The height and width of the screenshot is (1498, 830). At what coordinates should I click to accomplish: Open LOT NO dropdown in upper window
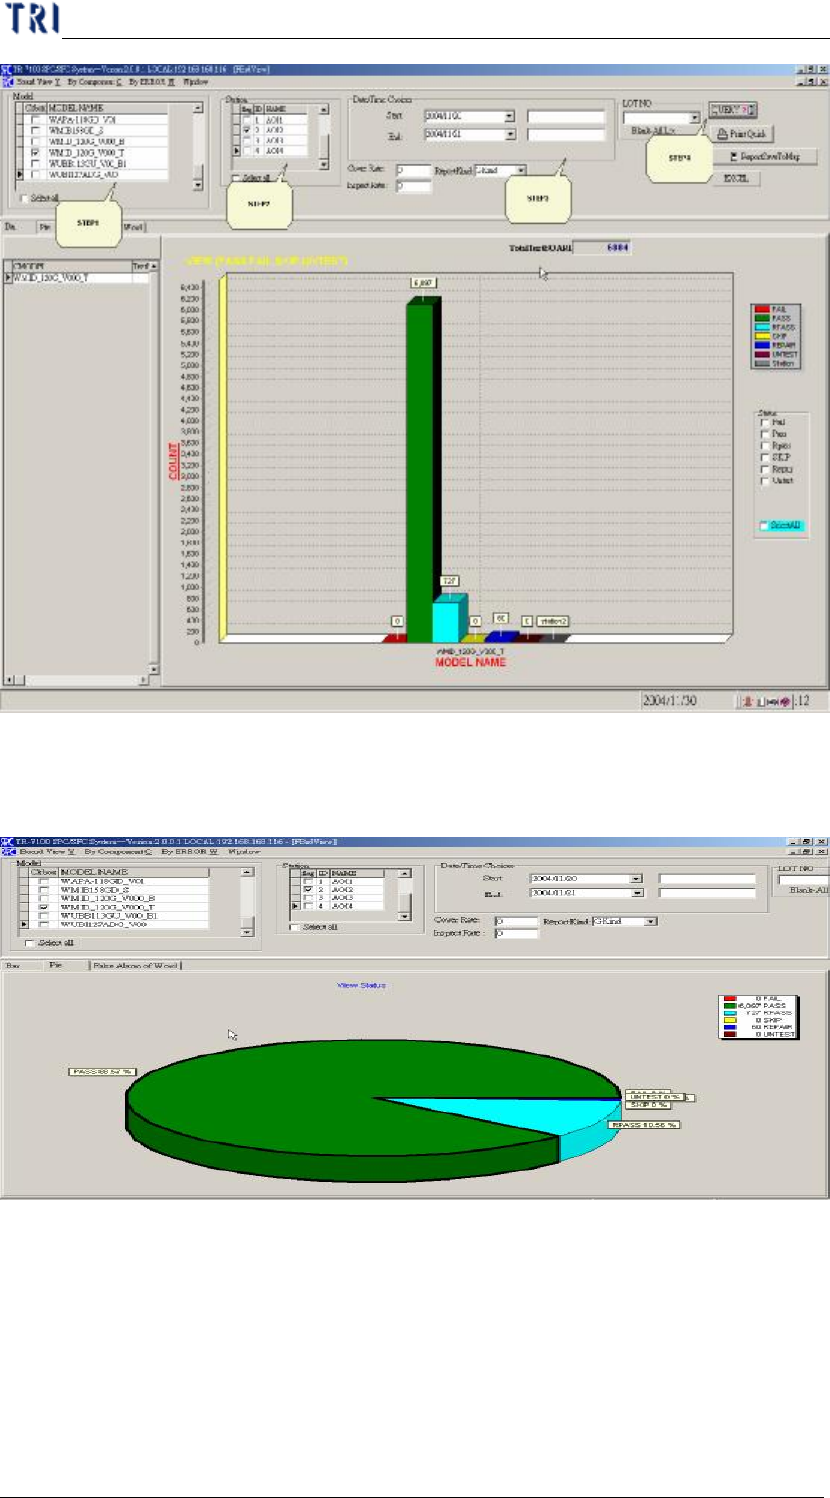695,118
